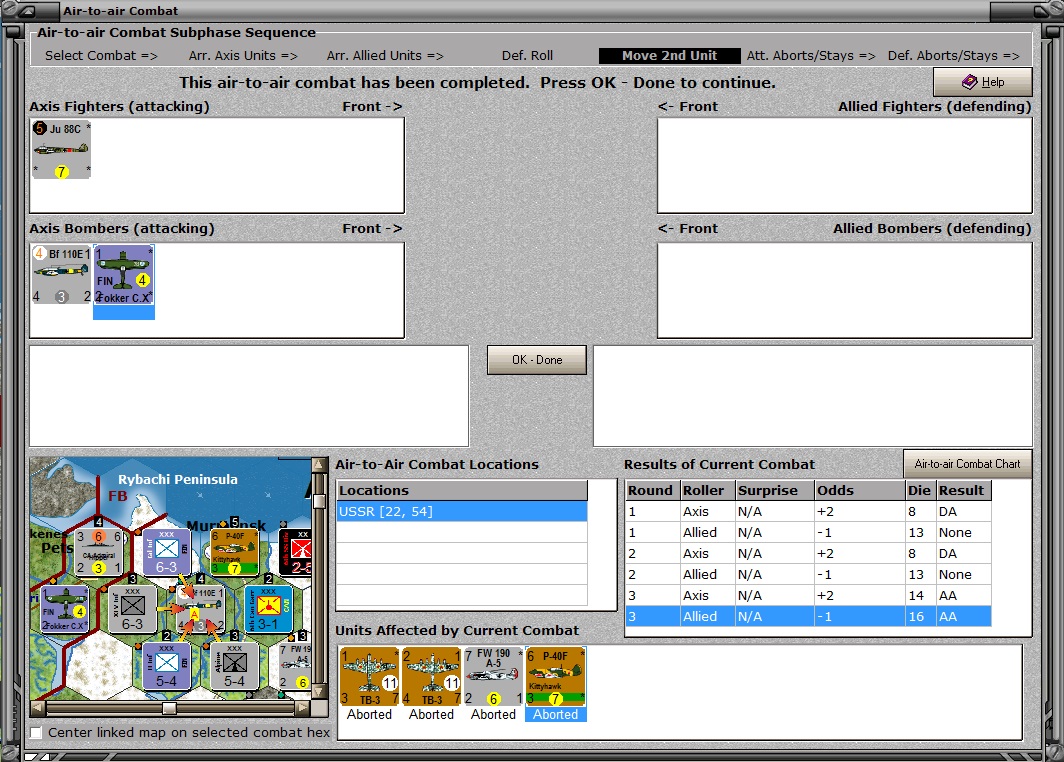Click the Arr. Axis Units subphase step
The image size is (1064, 762).
[x=243, y=56]
